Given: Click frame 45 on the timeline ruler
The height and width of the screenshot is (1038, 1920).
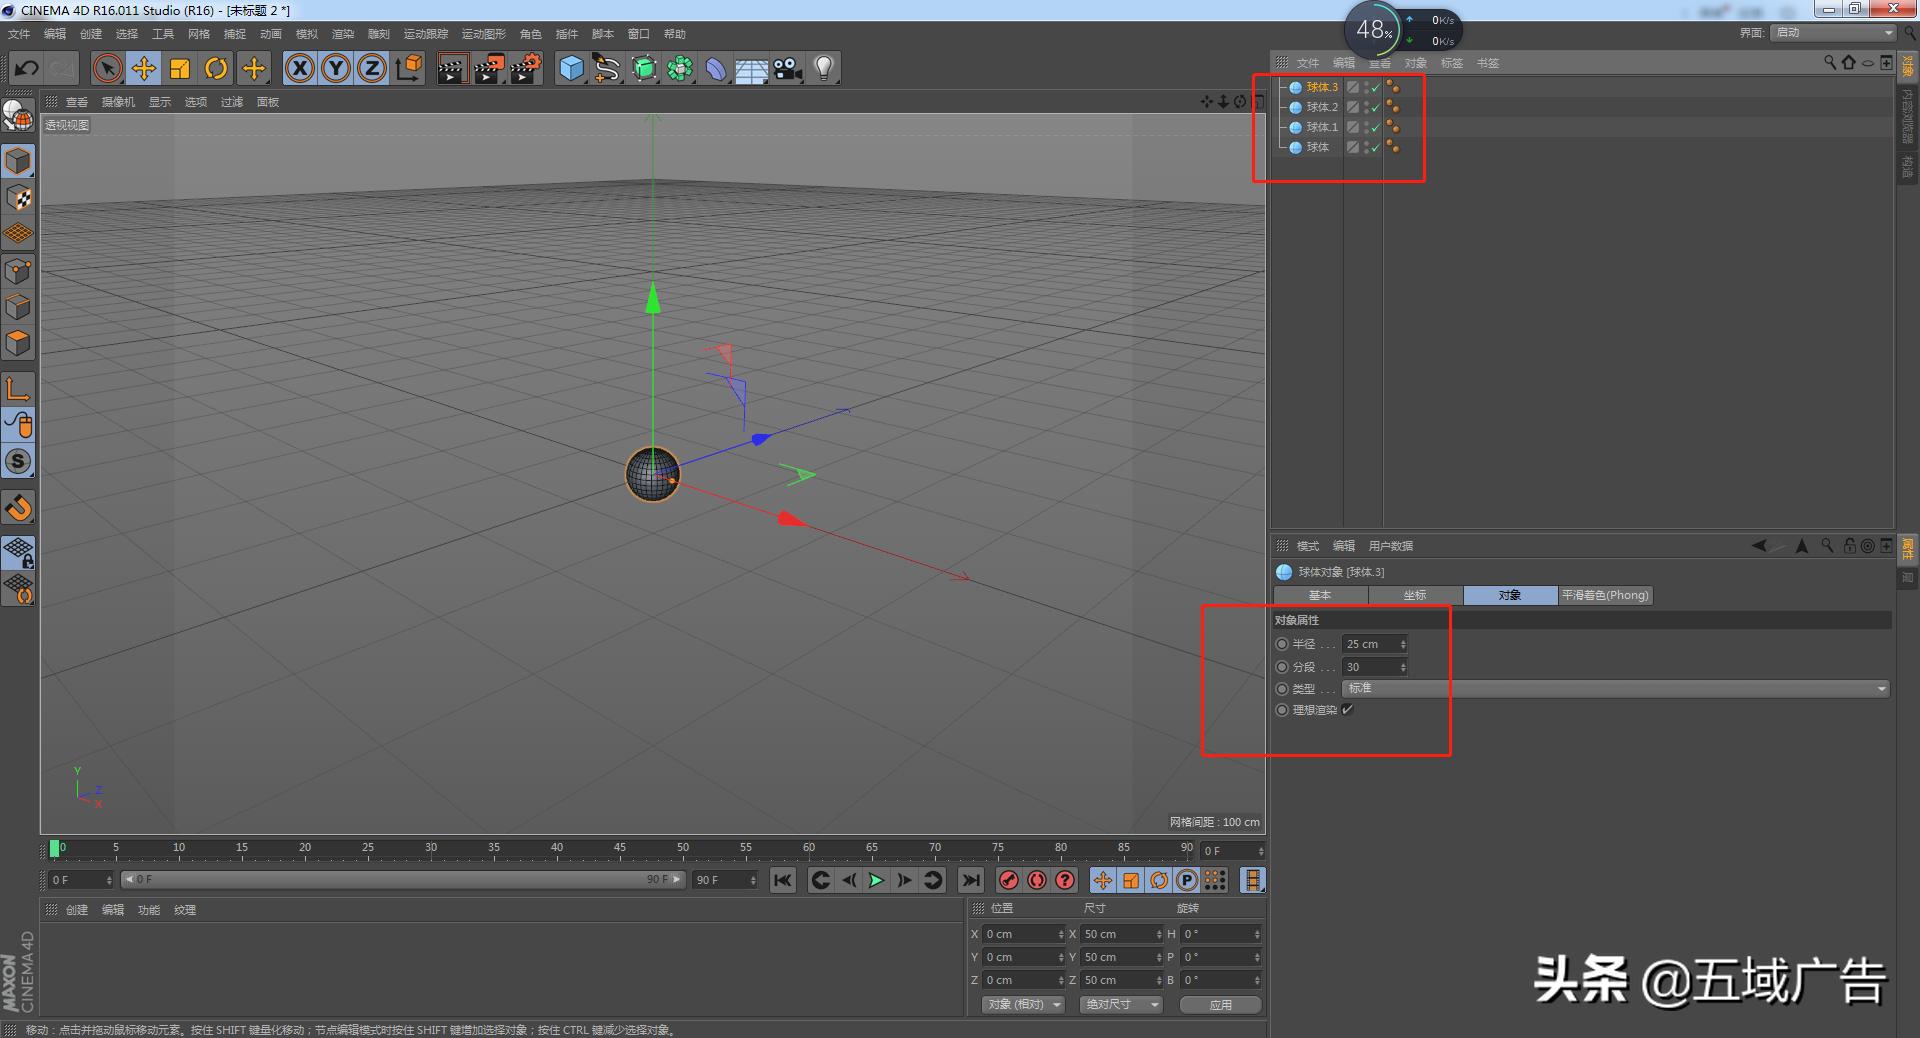Looking at the screenshot, I should click(x=620, y=850).
